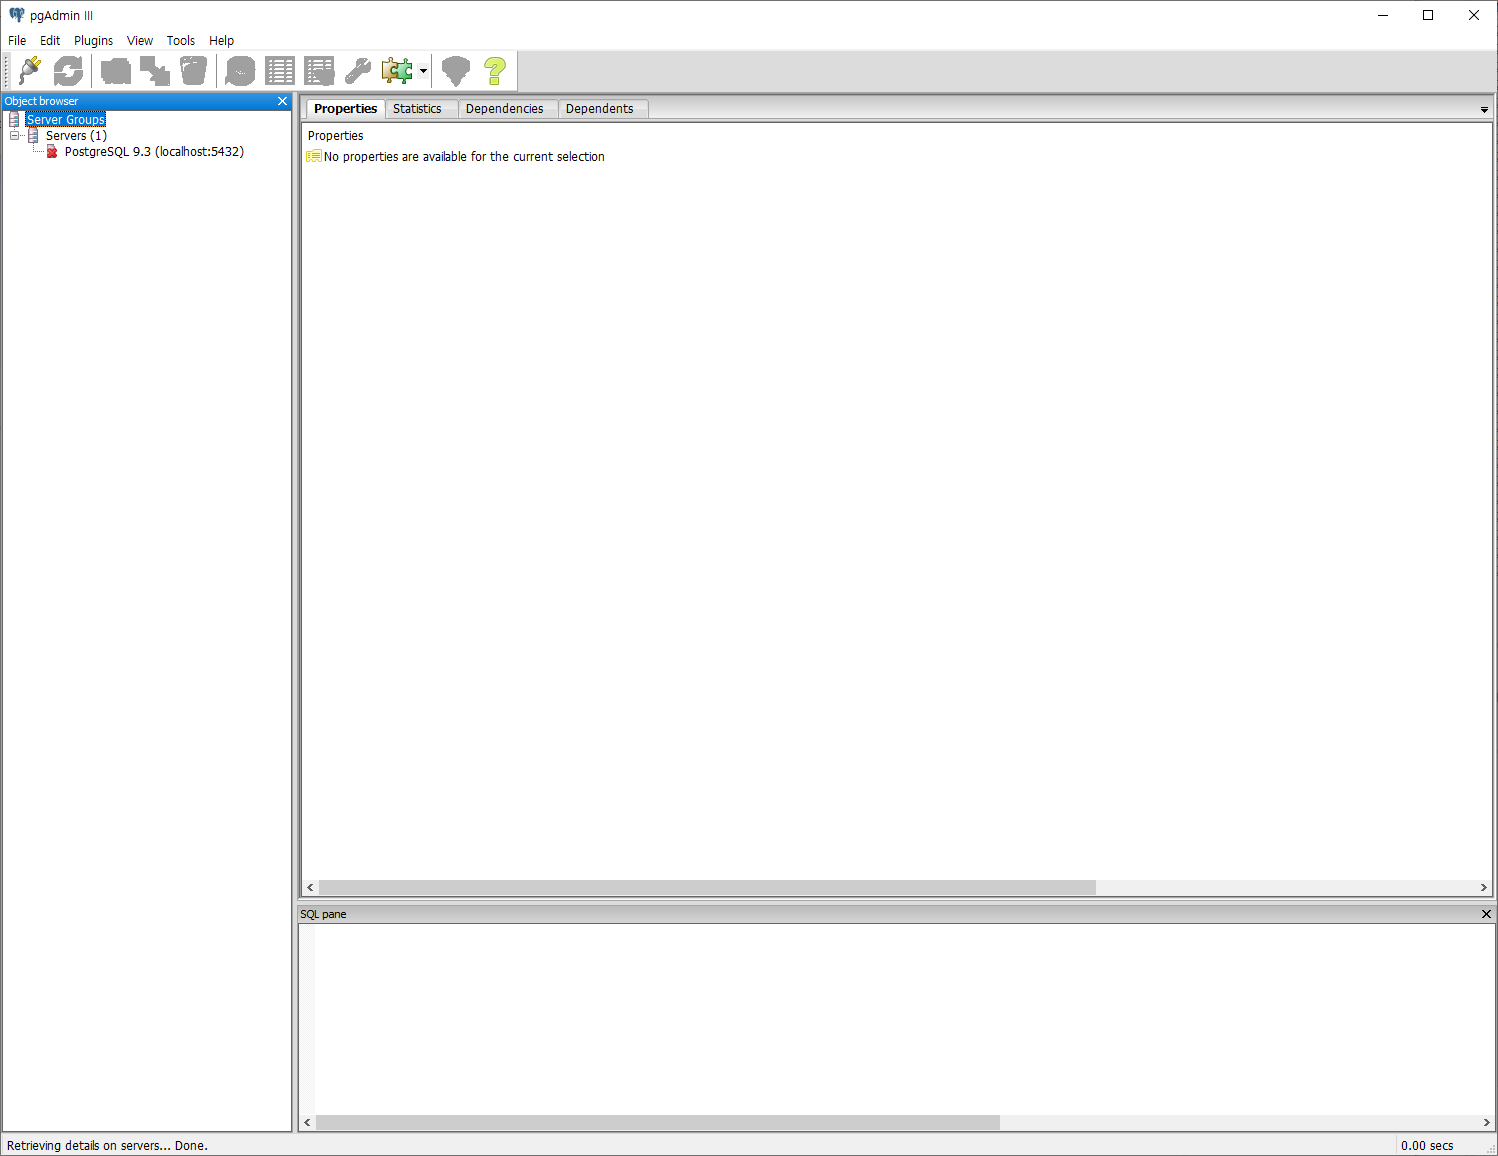Screen dimensions: 1498x1156
Task: Click inside the SQL pane text area
Action: pyautogui.click(x=897, y=1018)
